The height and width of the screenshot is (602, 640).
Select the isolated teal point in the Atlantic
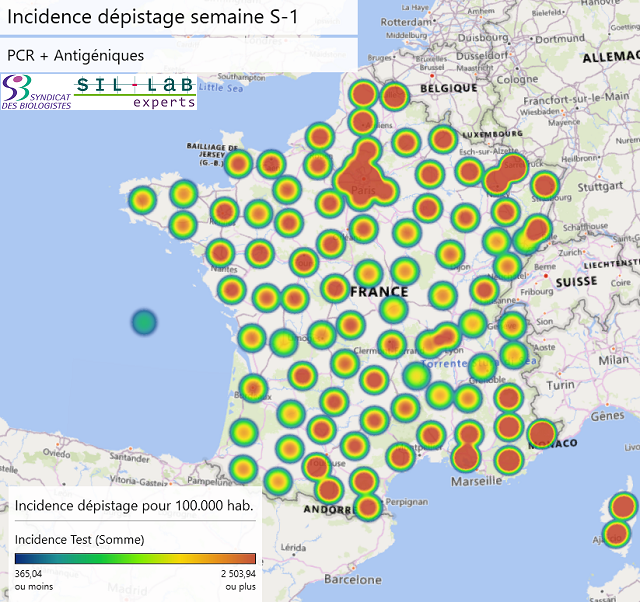click(144, 322)
